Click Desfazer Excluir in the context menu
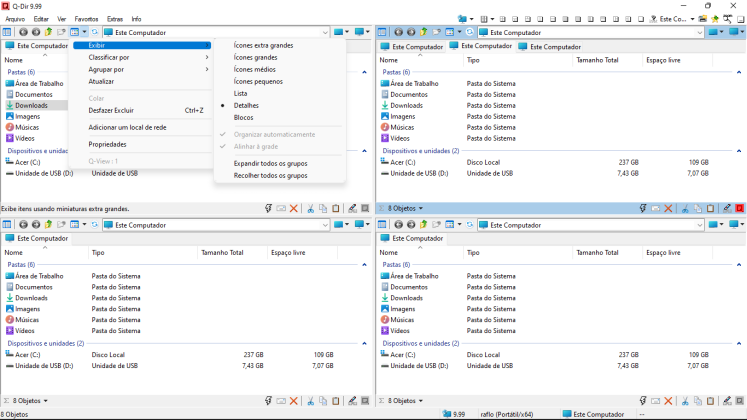This screenshot has width=747, height=420. 111,110
